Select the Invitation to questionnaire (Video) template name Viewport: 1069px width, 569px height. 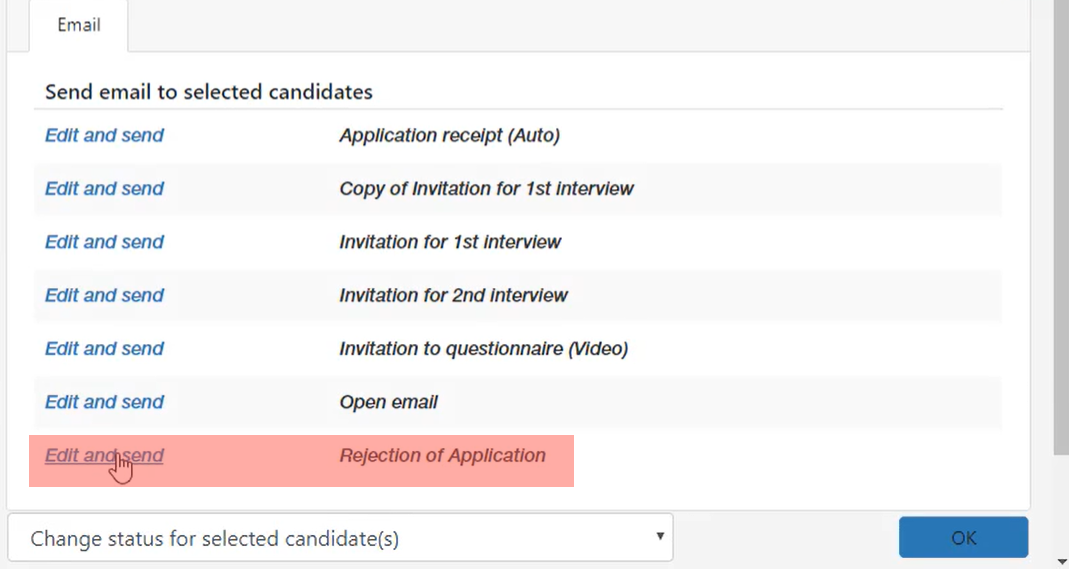[x=483, y=348]
